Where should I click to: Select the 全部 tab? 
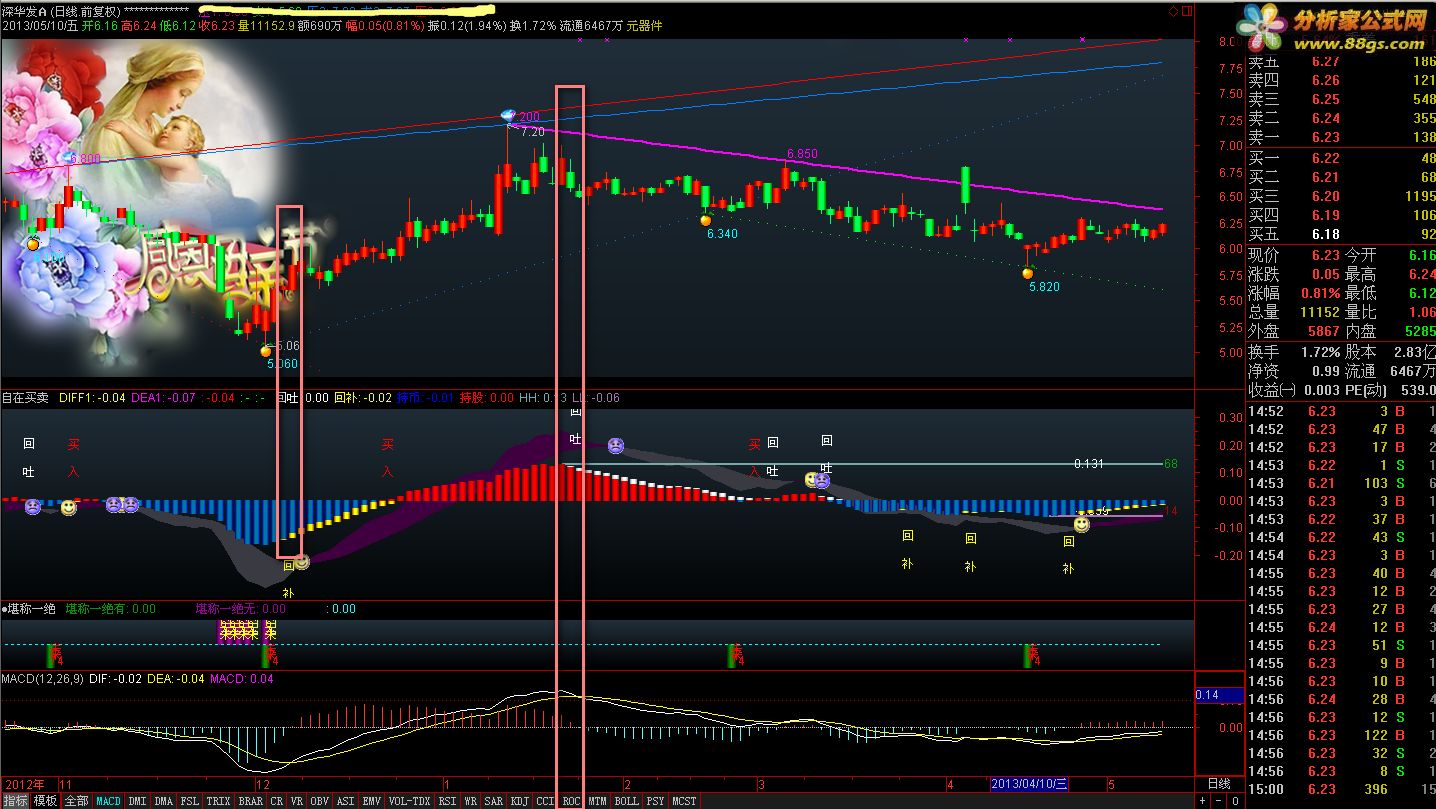76,801
